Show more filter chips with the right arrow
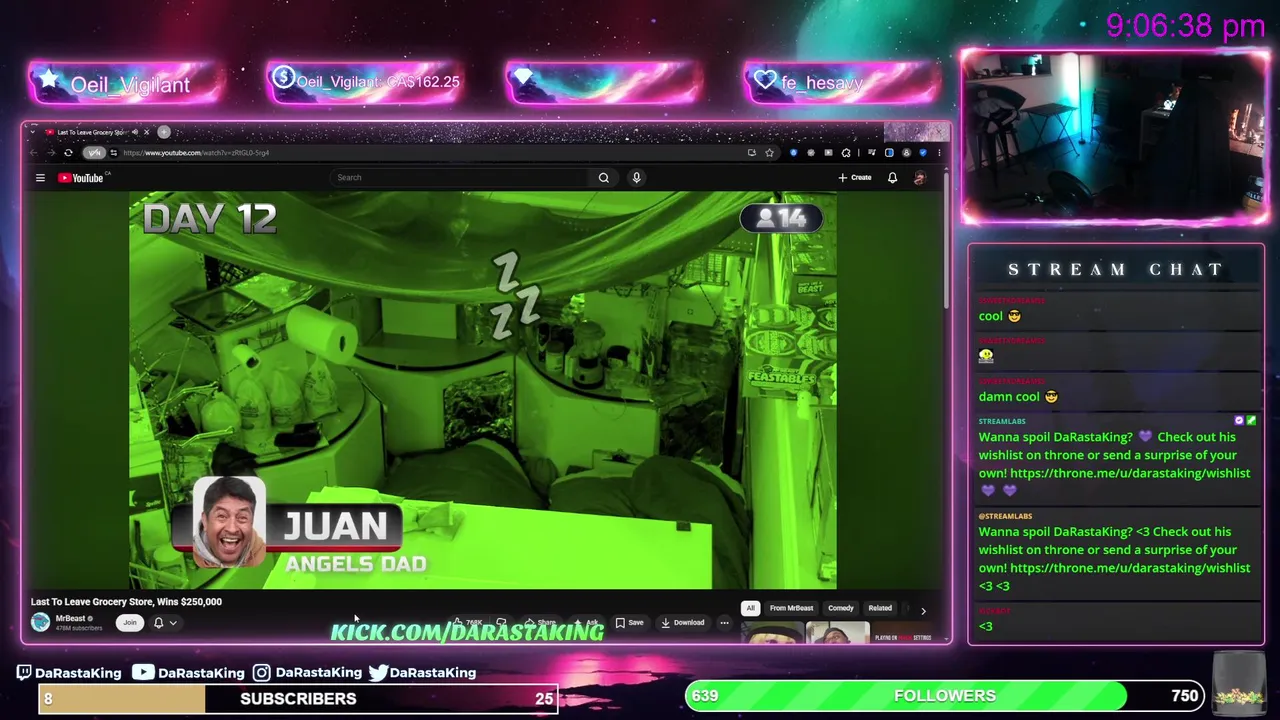1280x720 pixels. click(923, 611)
